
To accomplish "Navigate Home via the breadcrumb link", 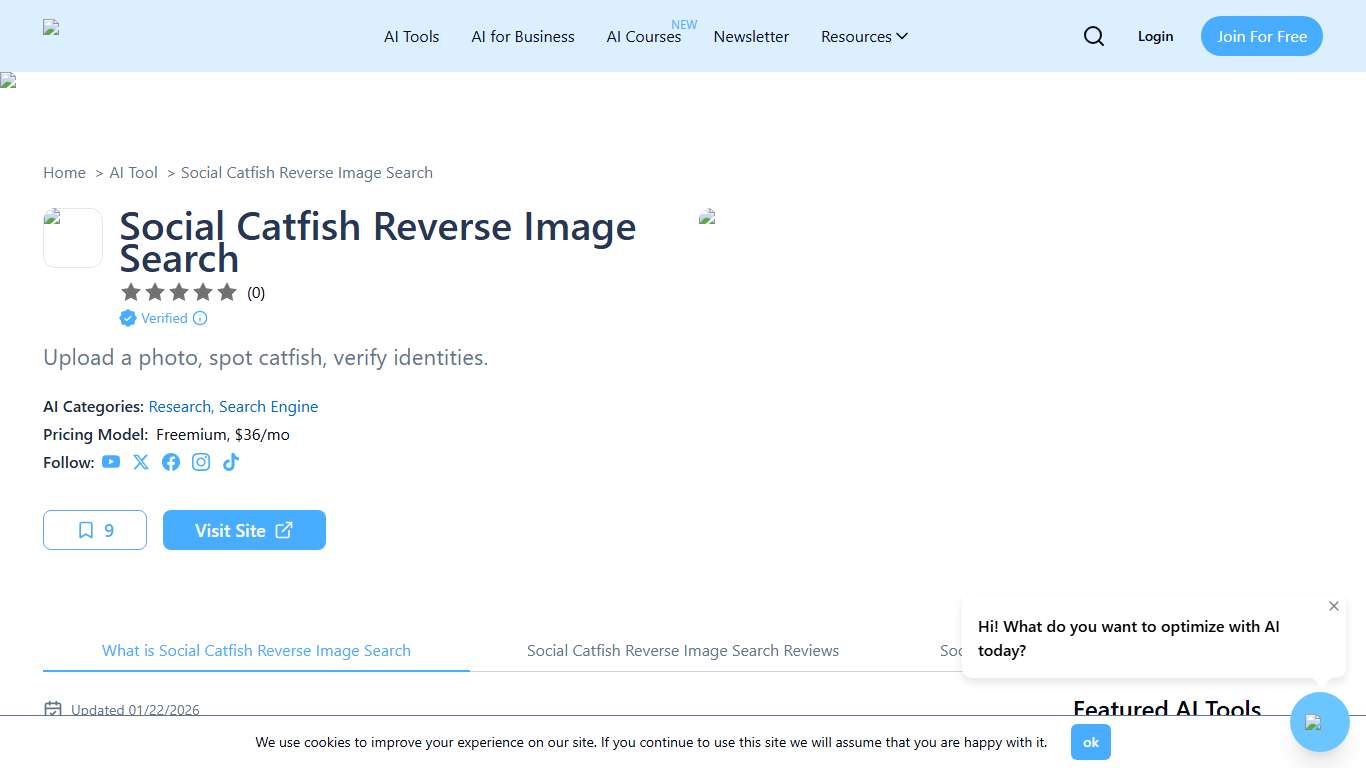I will click(x=64, y=172).
